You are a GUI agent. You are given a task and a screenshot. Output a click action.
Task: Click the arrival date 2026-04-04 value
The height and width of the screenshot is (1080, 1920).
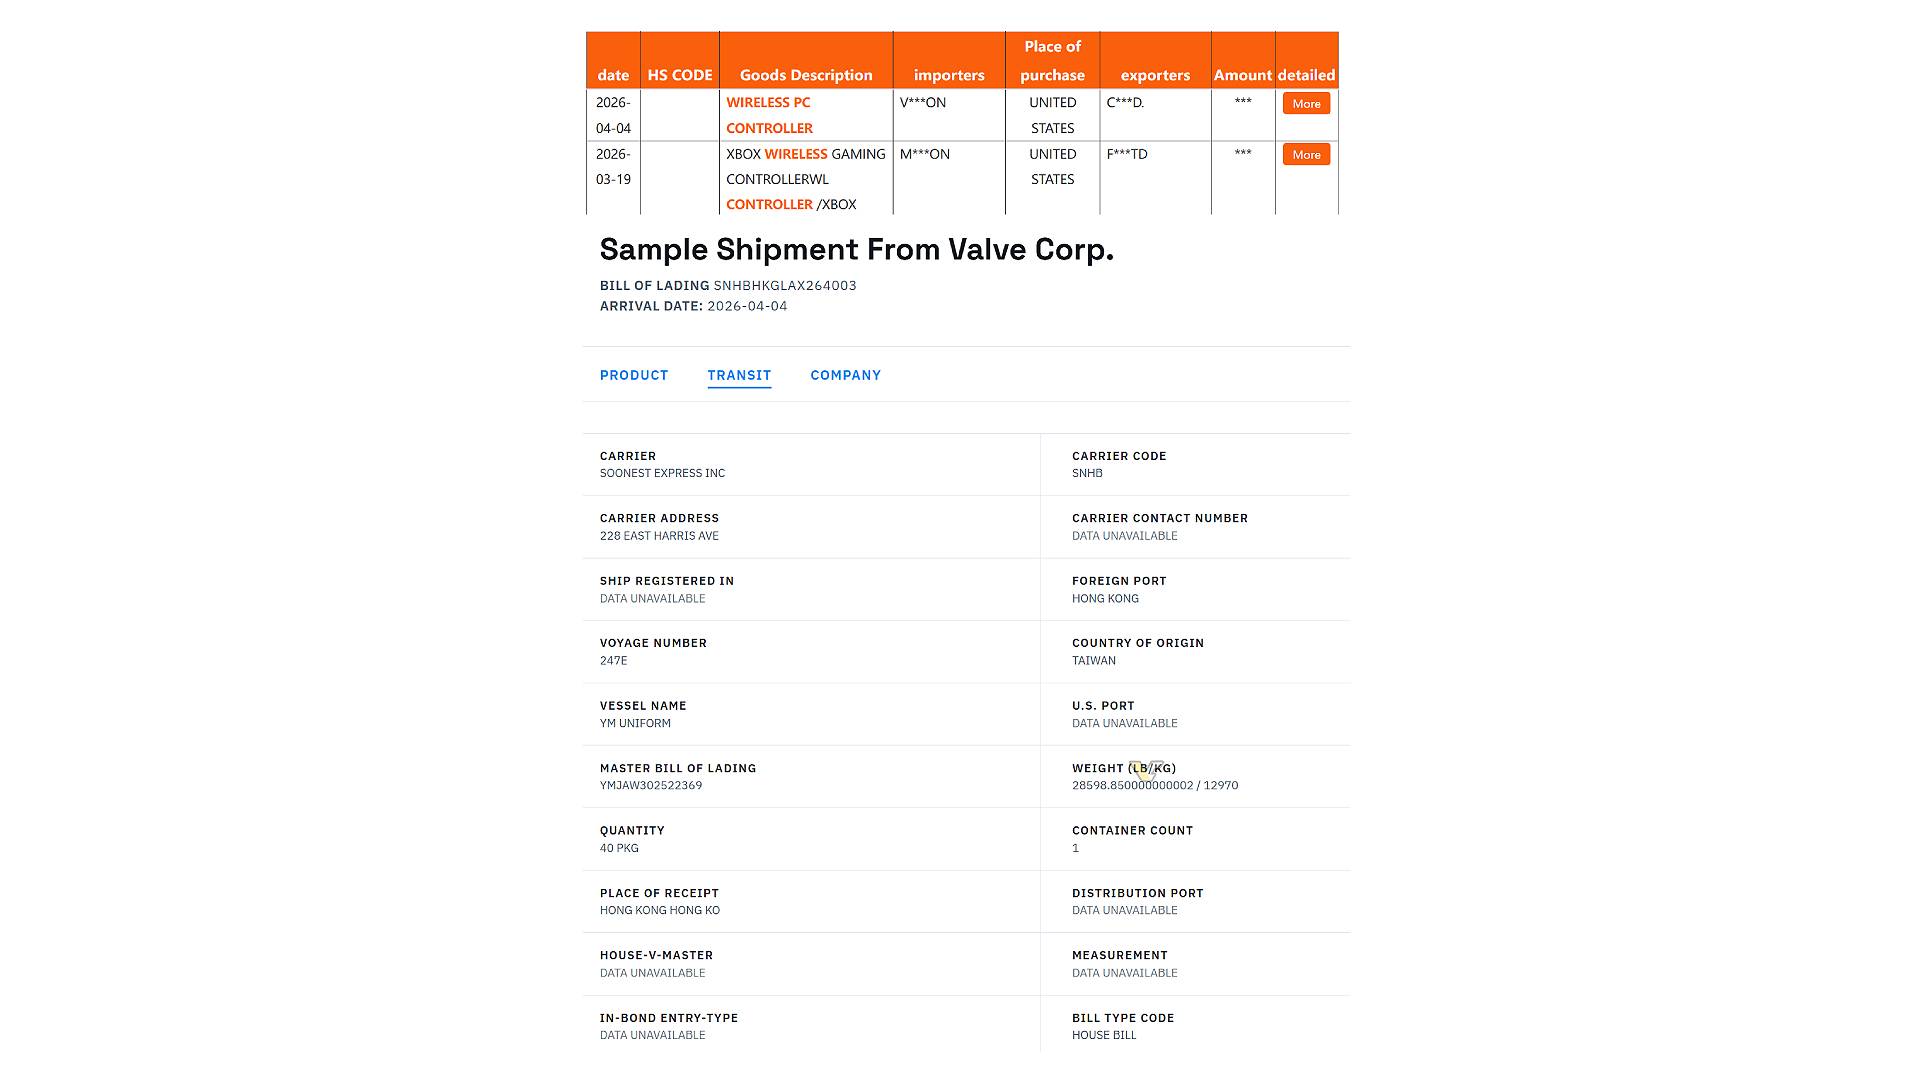(747, 306)
